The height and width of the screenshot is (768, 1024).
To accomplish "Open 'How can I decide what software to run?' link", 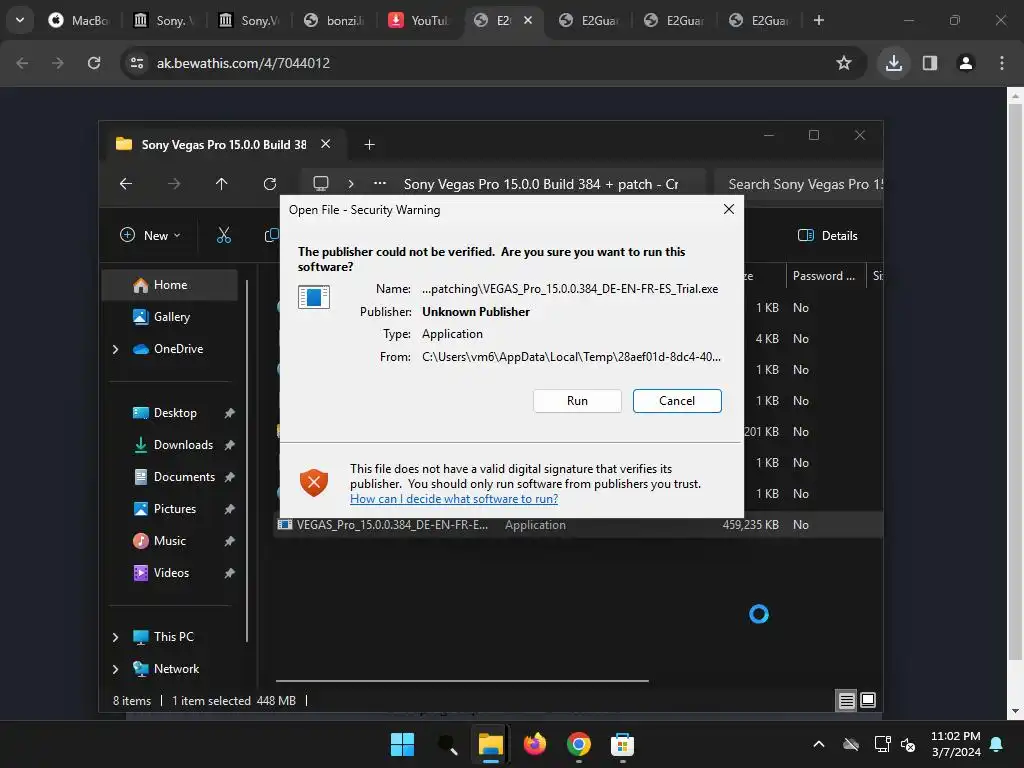I will point(454,499).
